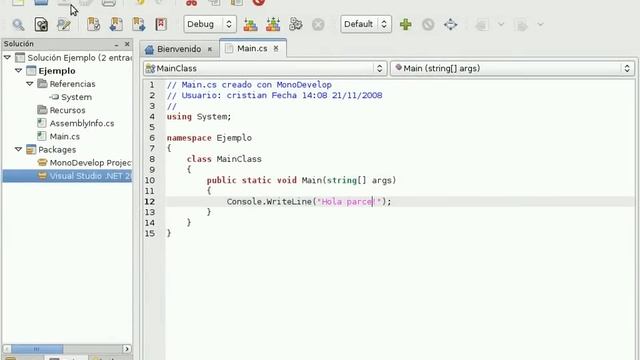Click line number 12 in the gutter

pos(150,201)
